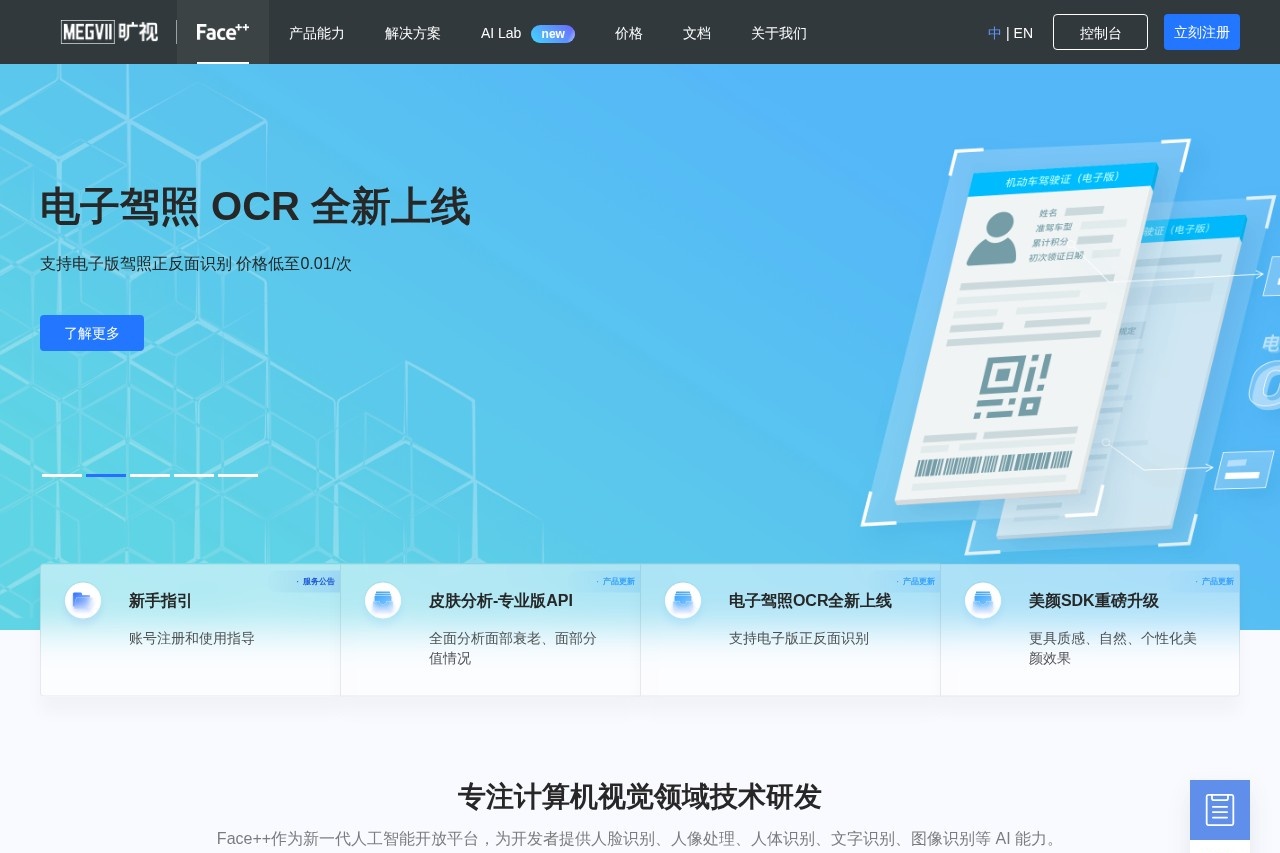The width and height of the screenshot is (1280, 853).
Task: Click the text 支持电子版驾照正反面识别 价格低至0.01/次
Action: click(196, 264)
